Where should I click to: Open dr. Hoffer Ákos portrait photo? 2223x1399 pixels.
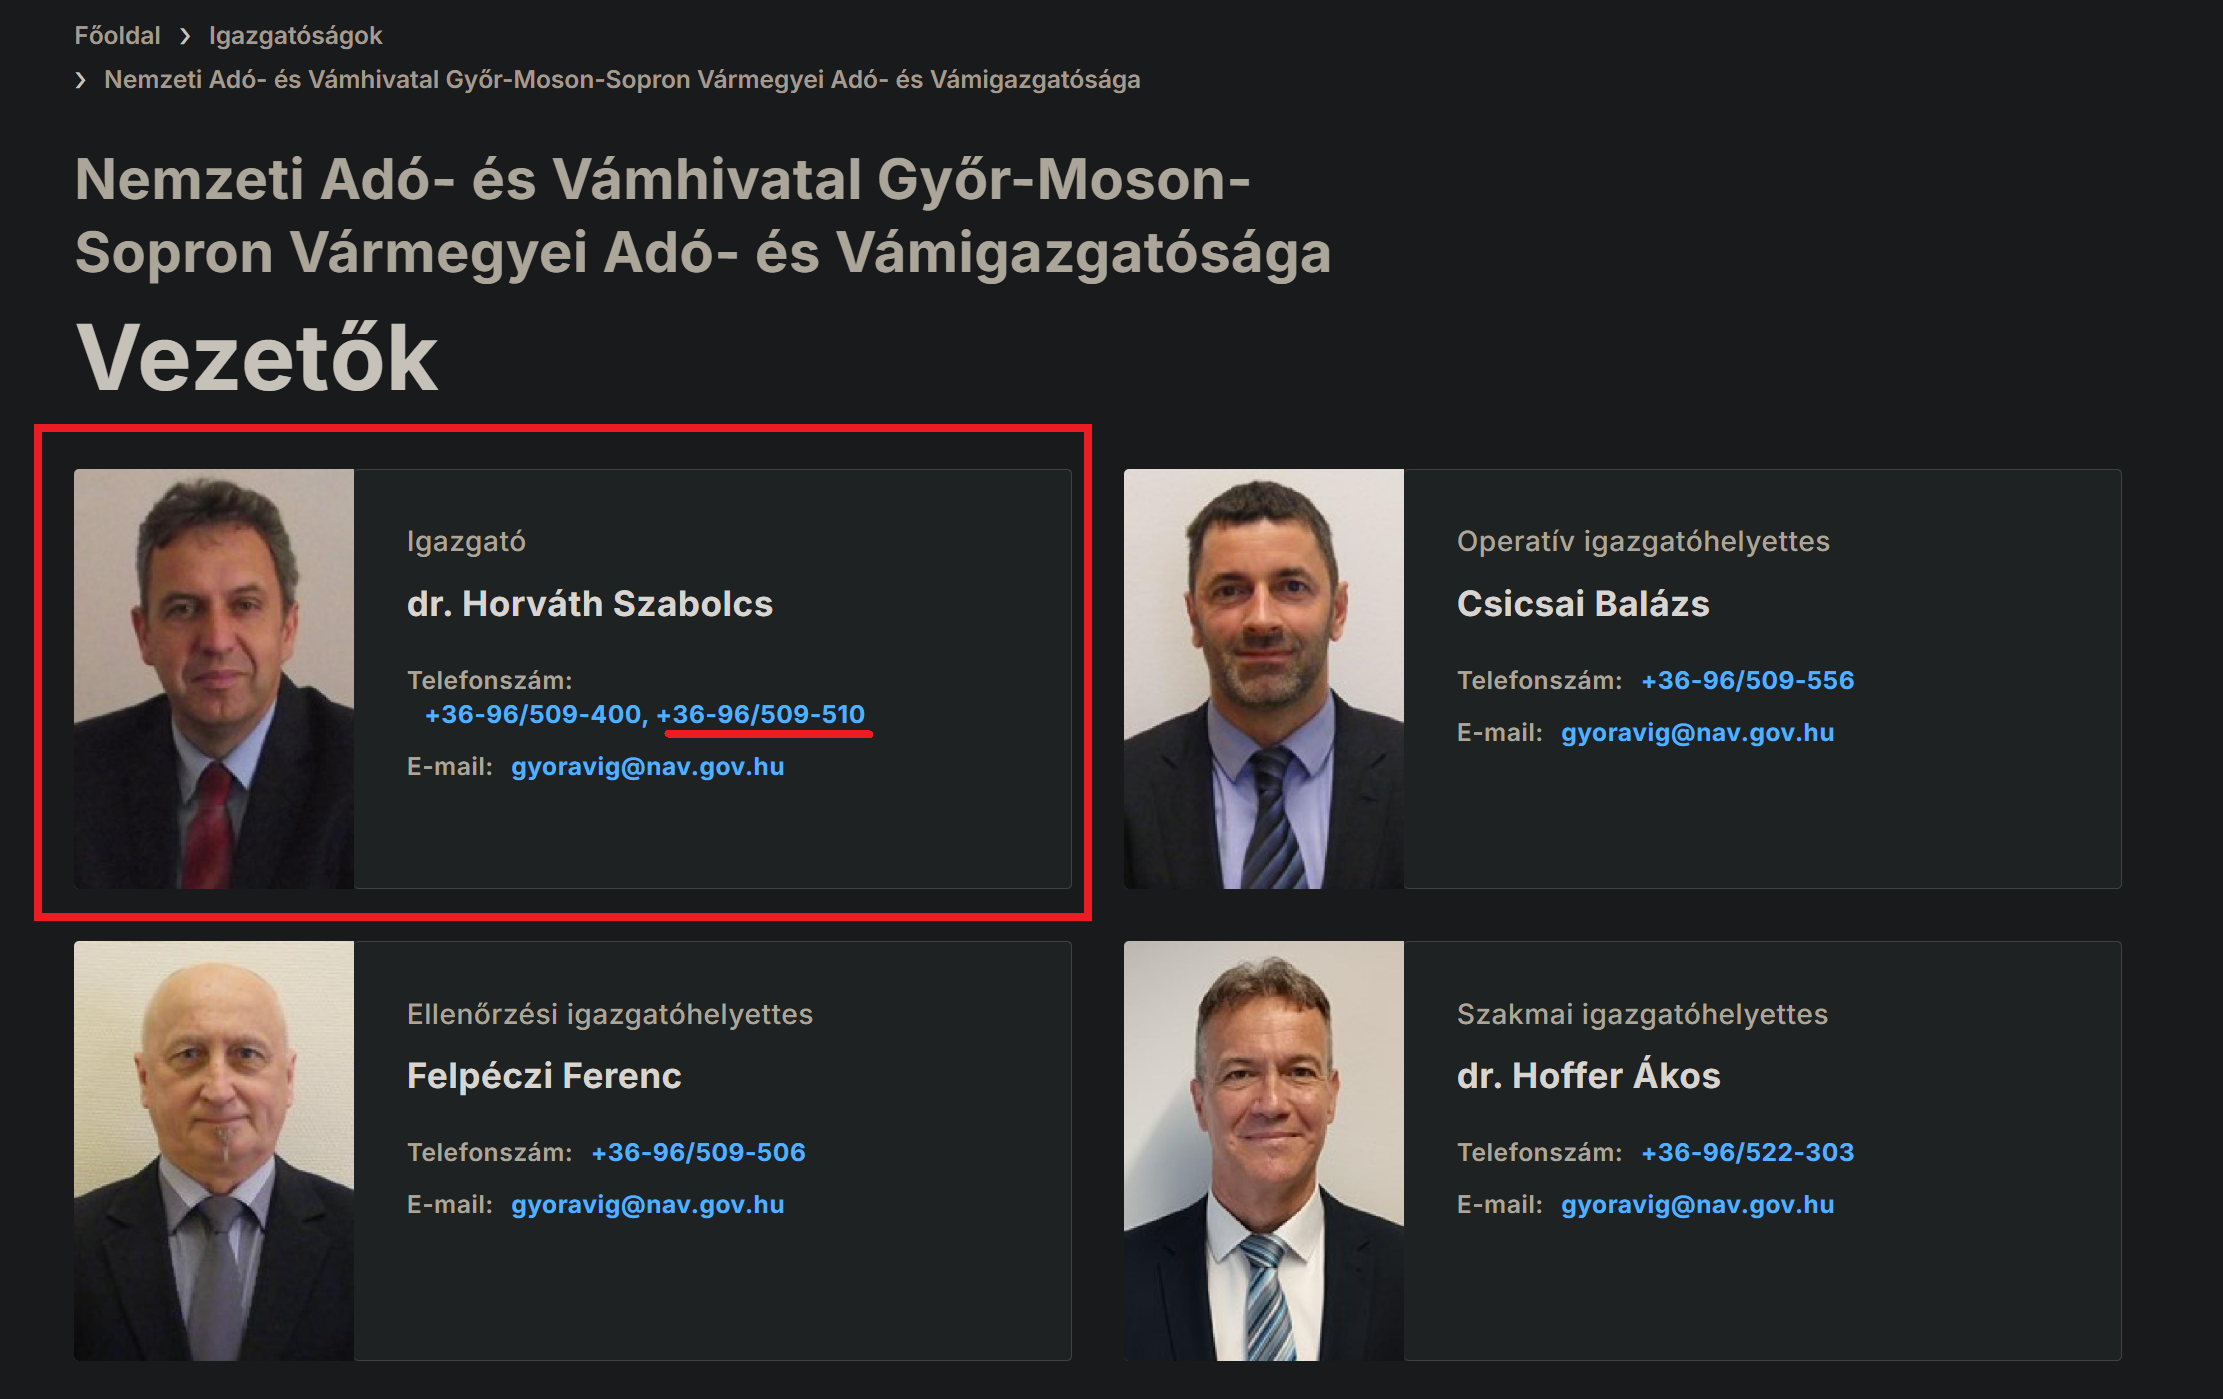(1264, 1151)
